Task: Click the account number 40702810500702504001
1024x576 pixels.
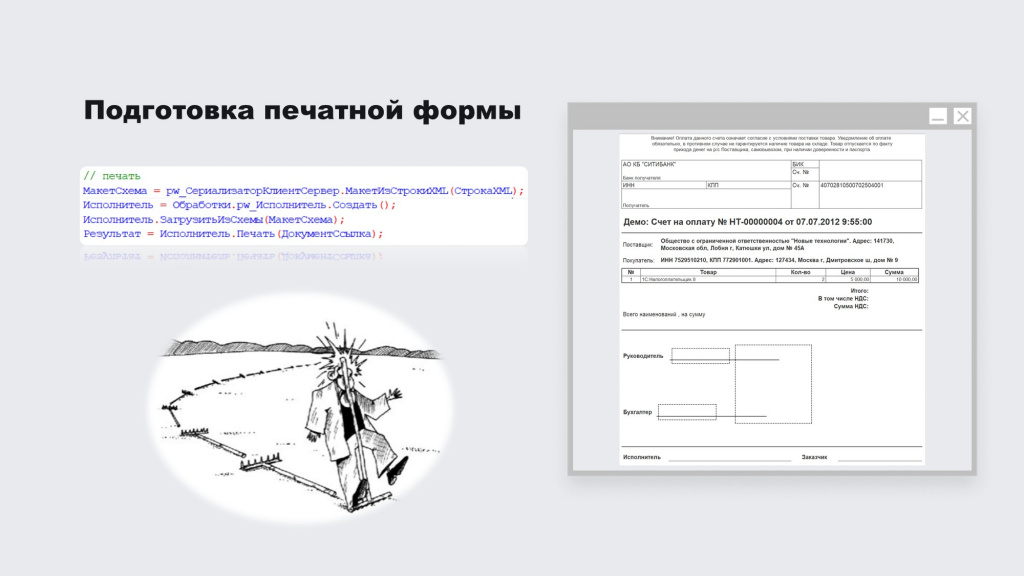Action: [x=852, y=185]
